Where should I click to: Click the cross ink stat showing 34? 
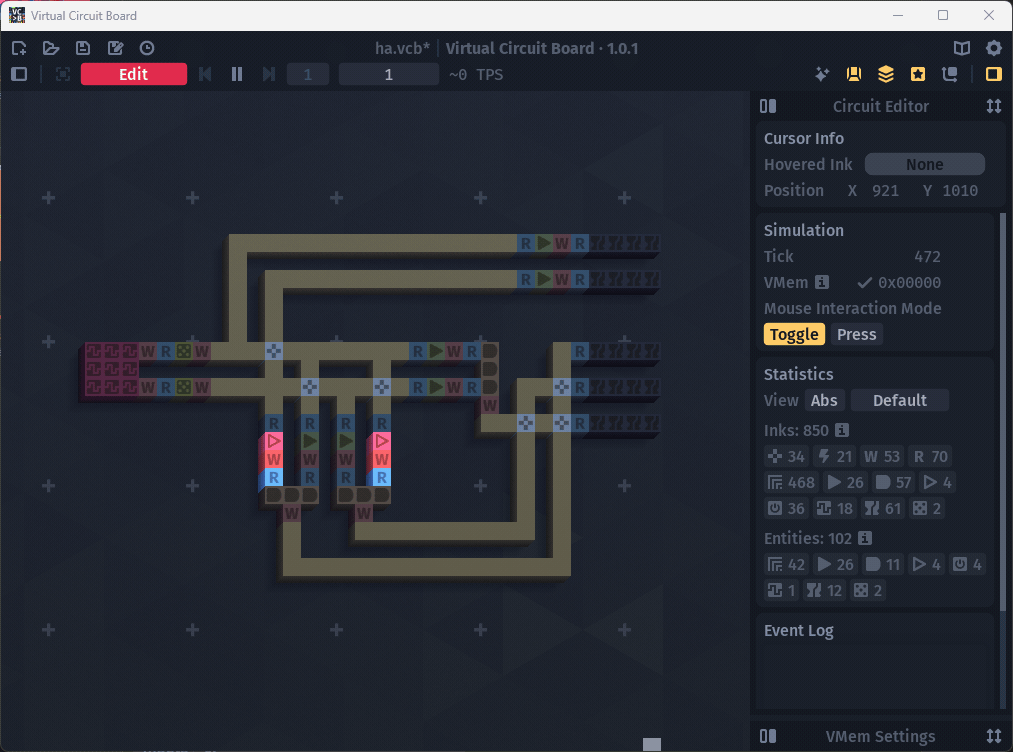pos(786,456)
